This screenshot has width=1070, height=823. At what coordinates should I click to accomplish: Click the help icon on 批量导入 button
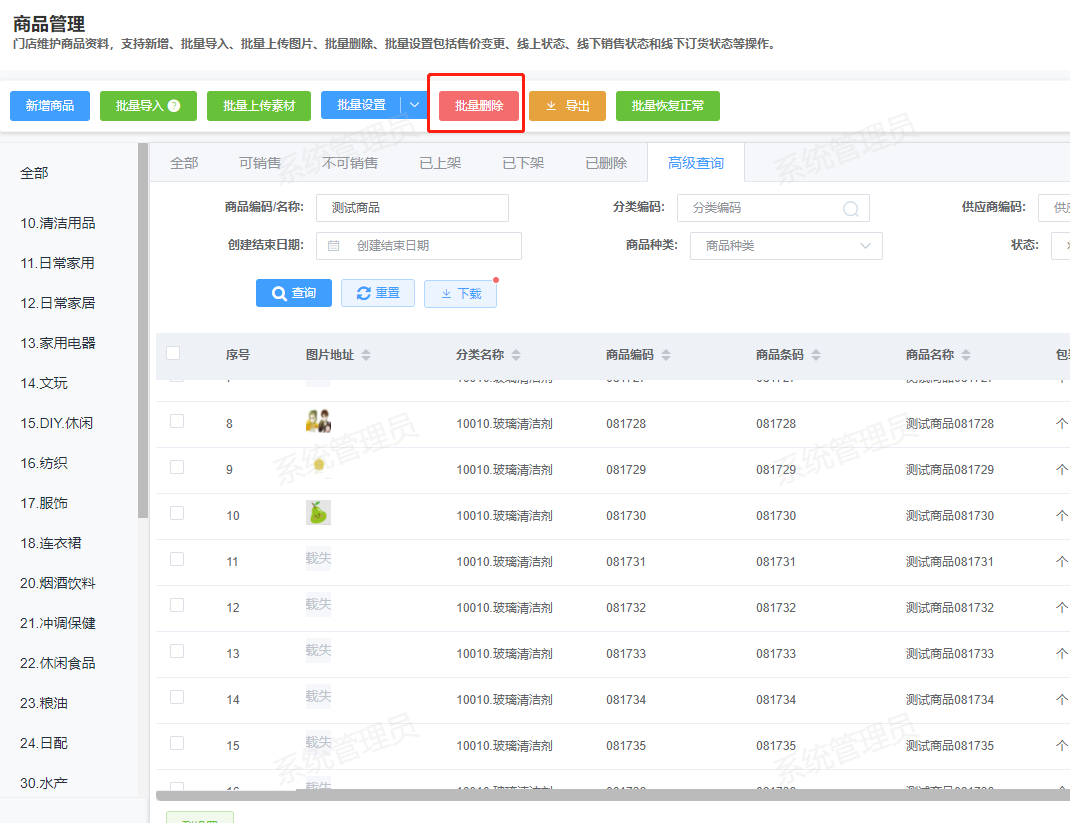coord(174,106)
